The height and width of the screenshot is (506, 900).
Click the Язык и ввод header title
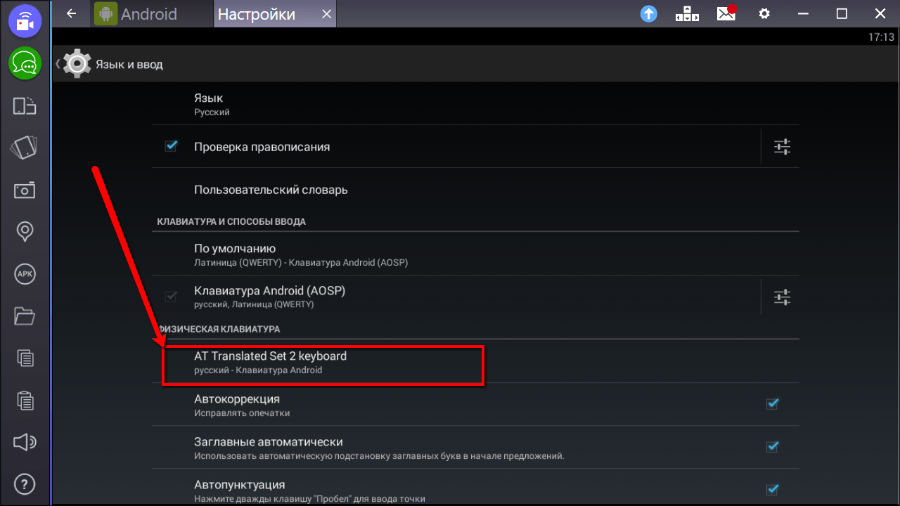(129, 64)
